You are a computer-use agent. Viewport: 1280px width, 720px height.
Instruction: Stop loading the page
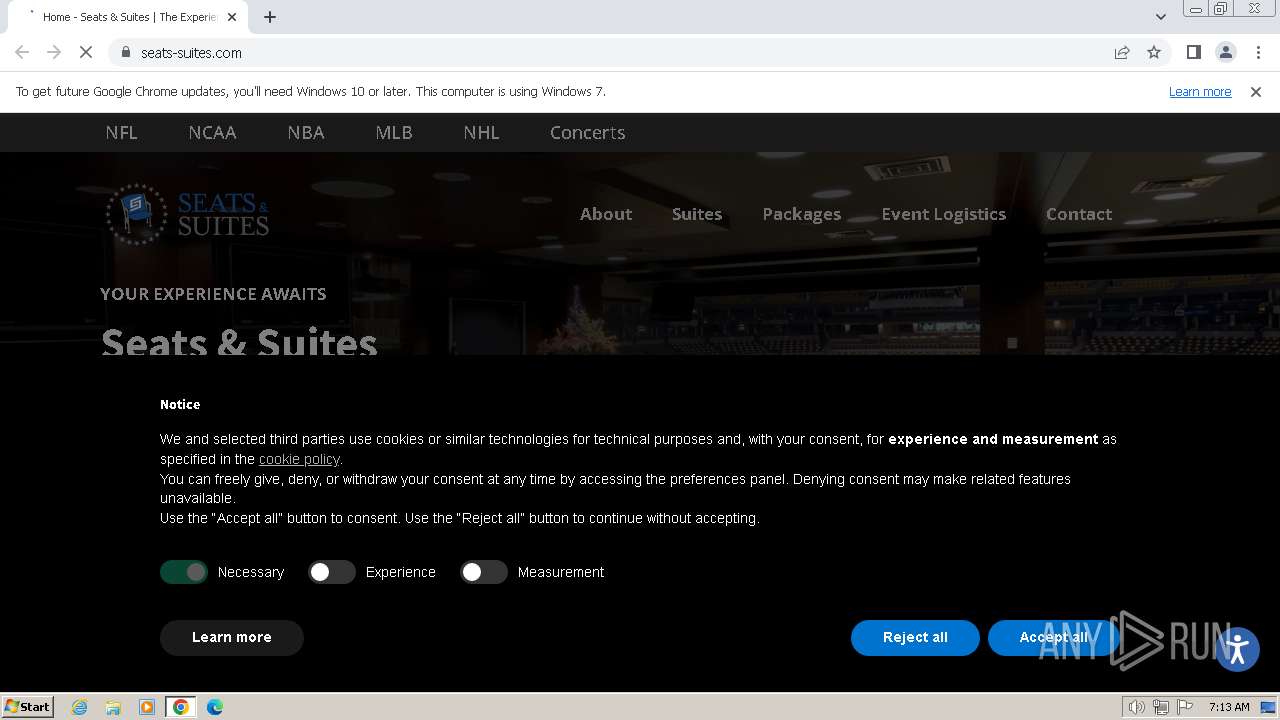tap(86, 53)
